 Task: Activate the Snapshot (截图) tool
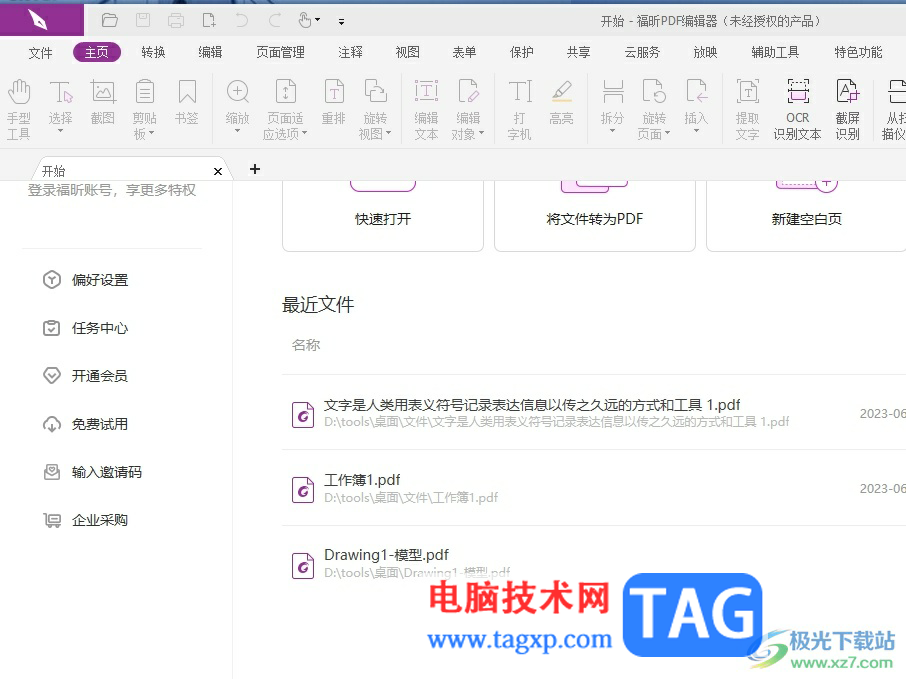click(x=103, y=92)
